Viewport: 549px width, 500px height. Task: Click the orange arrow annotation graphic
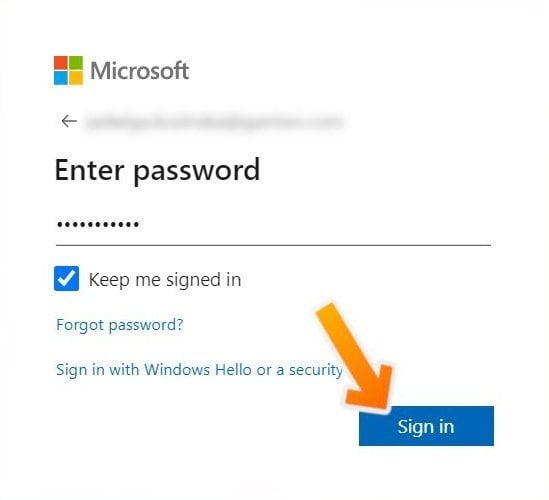(357, 357)
